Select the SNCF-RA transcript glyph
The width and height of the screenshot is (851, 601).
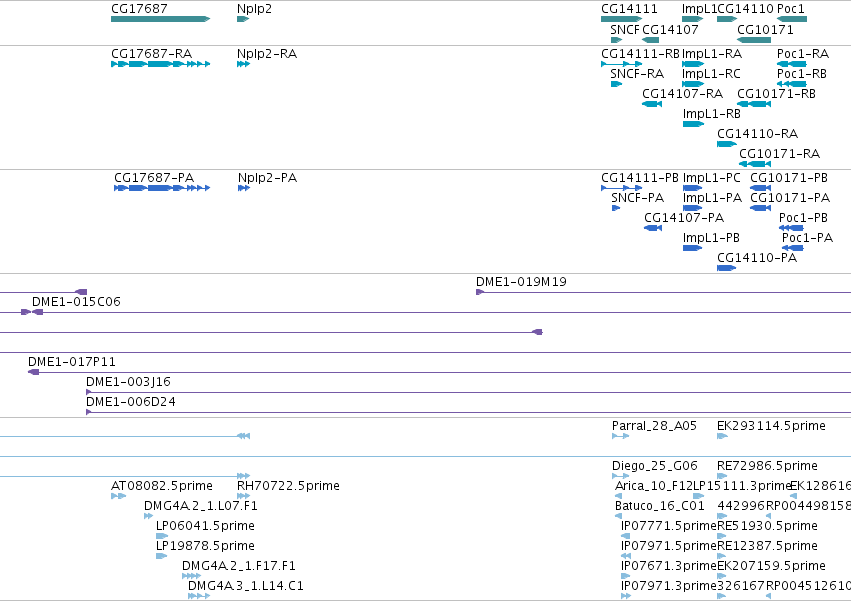pos(617,84)
